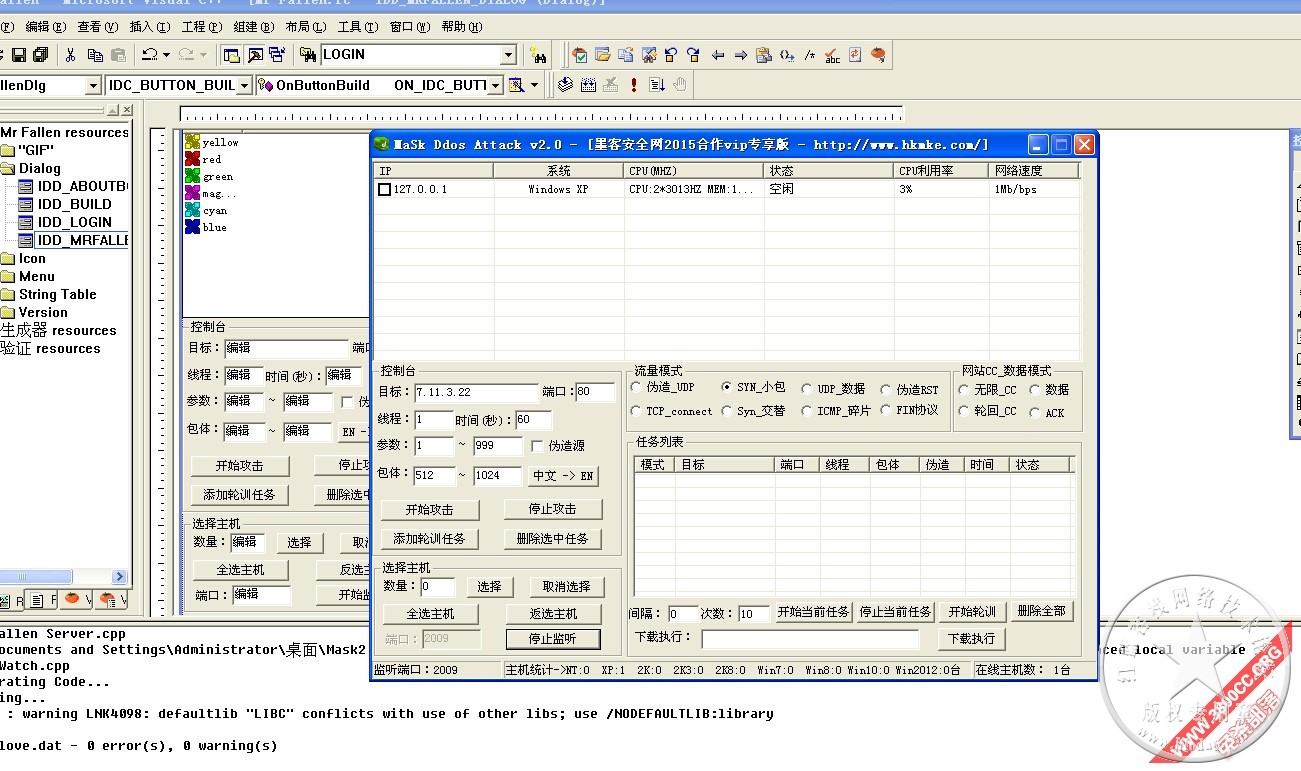
Task: Click the spell-check 'abc' toolbar icon
Action: pyautogui.click(x=832, y=55)
